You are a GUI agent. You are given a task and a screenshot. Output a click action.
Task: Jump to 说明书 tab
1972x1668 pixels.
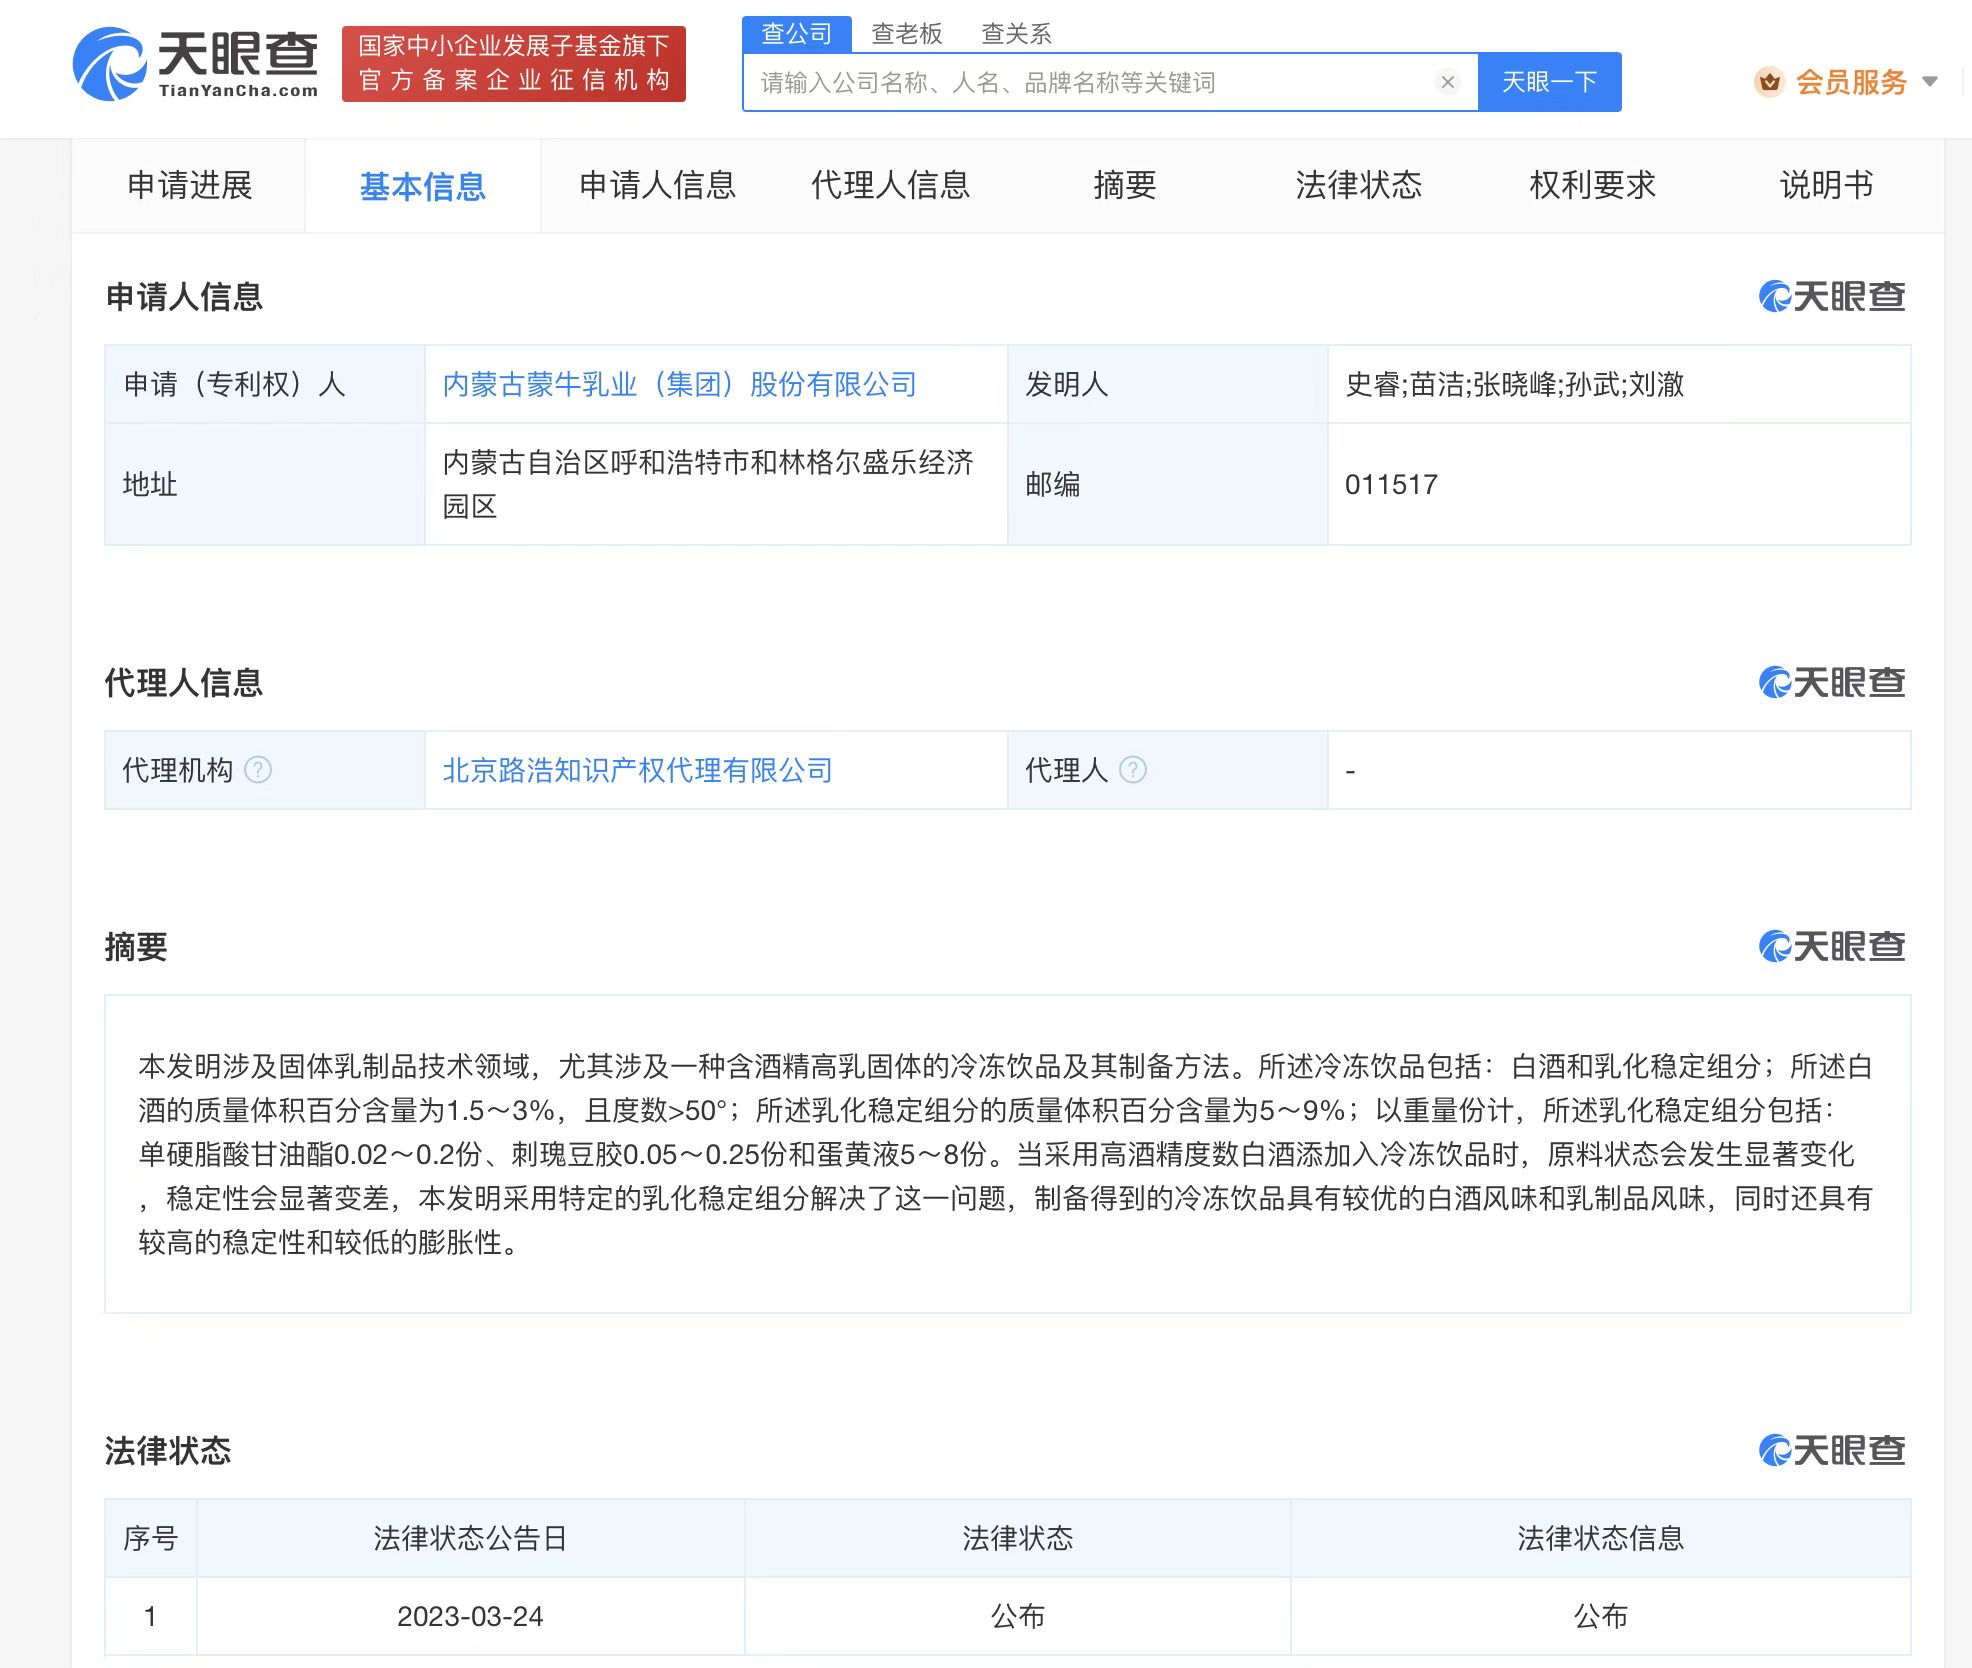click(1827, 186)
